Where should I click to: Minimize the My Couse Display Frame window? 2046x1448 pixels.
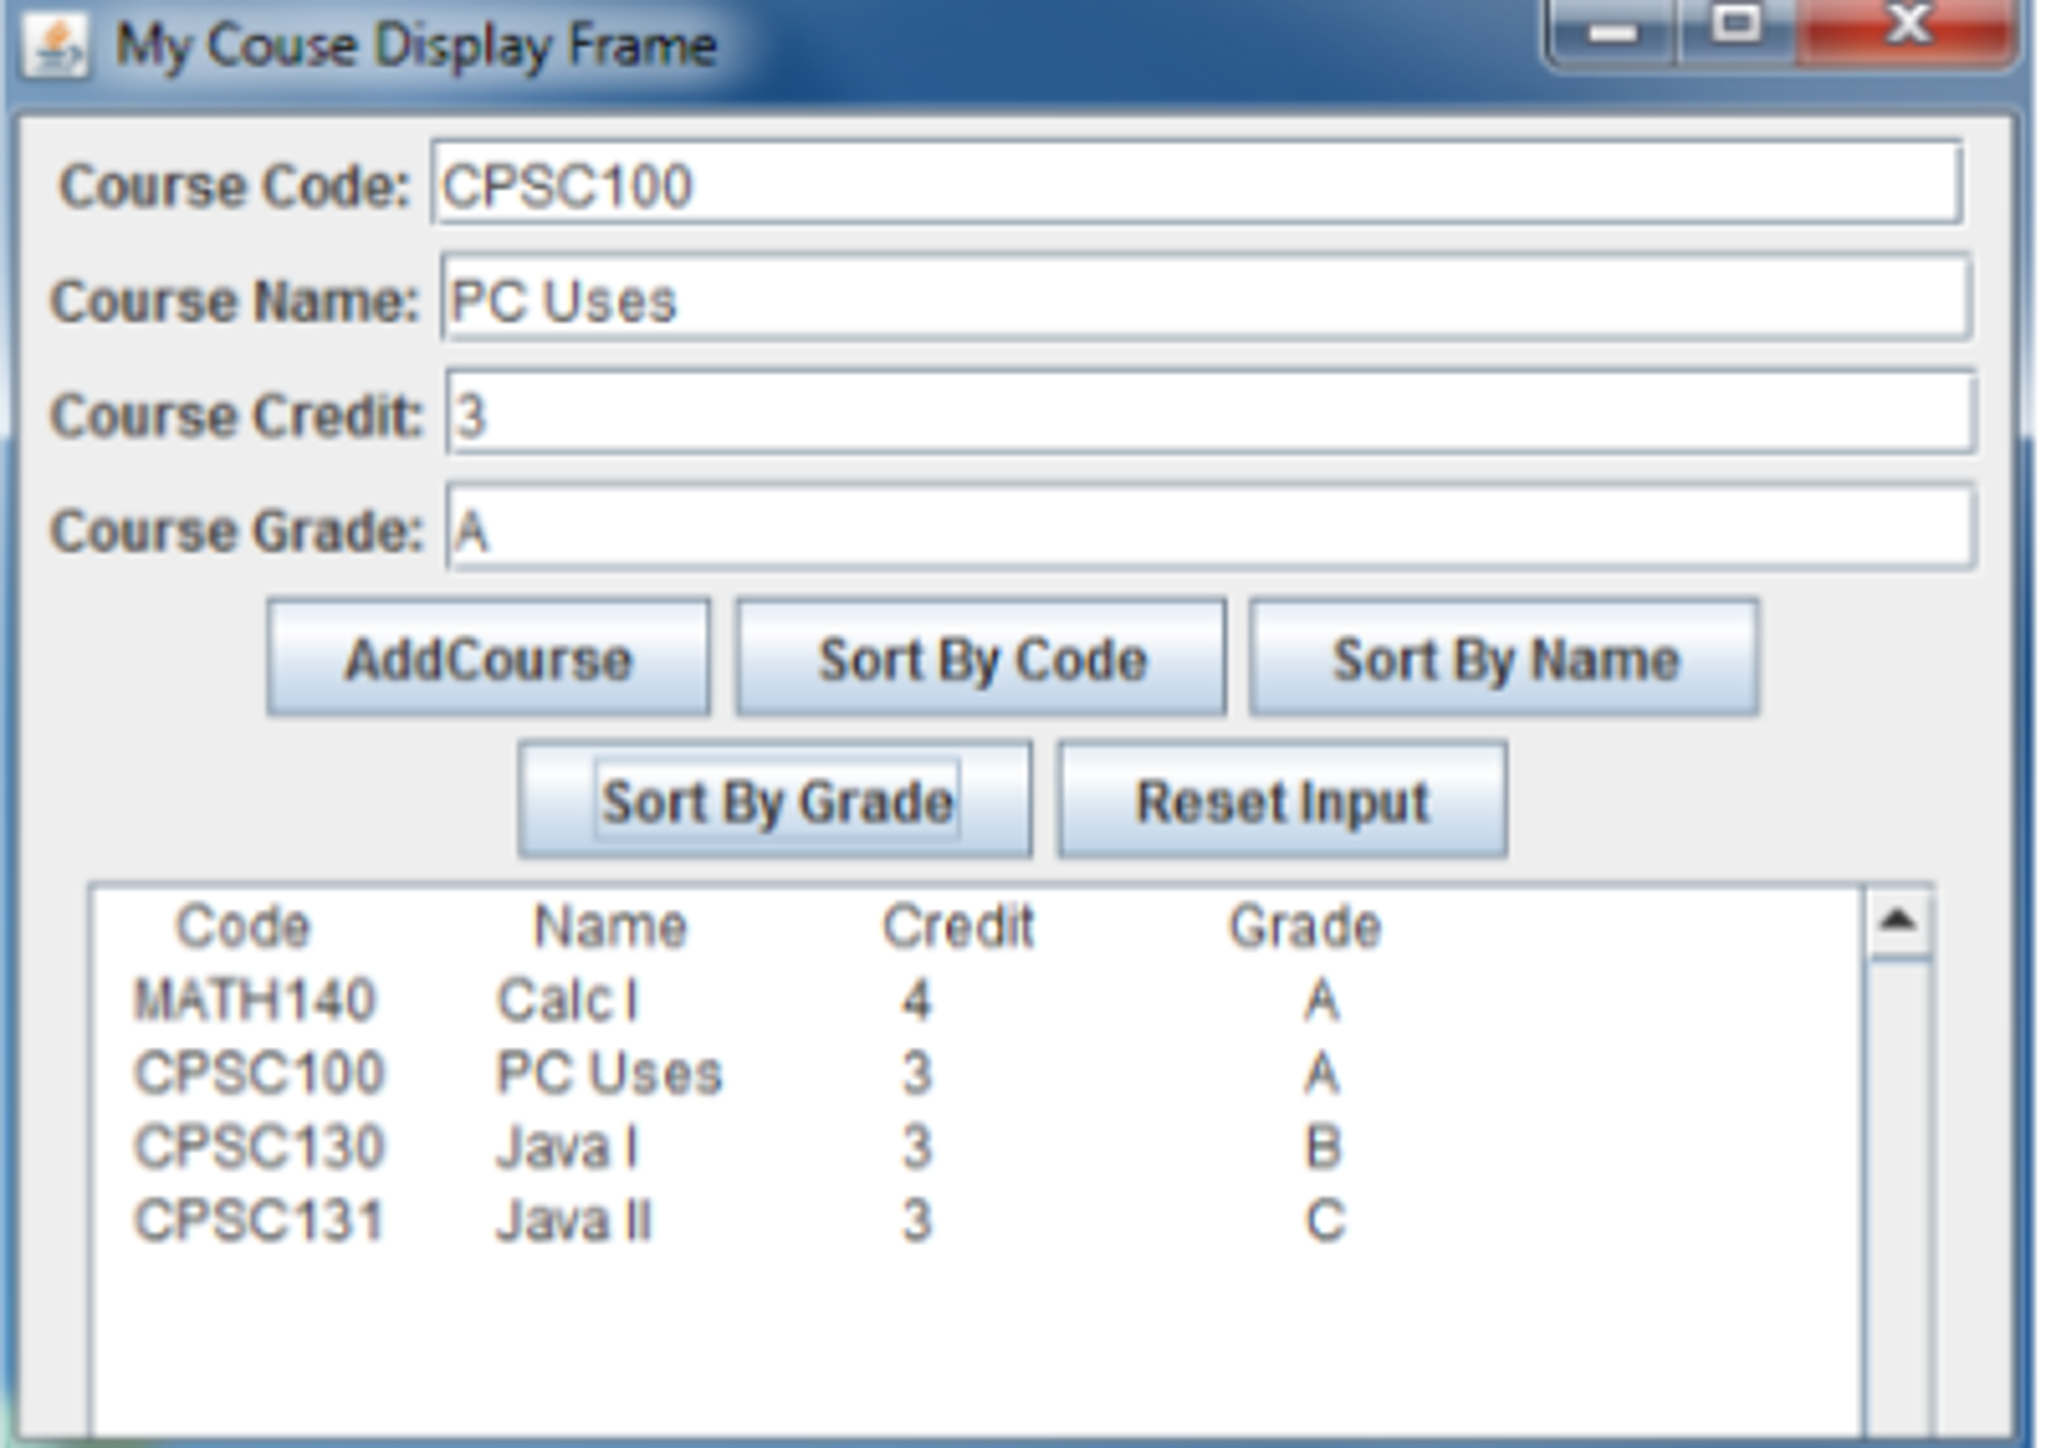pos(1612,32)
